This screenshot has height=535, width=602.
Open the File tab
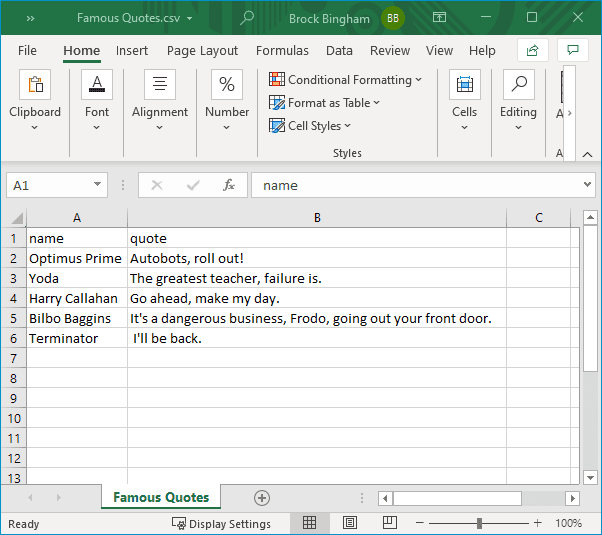[27, 51]
